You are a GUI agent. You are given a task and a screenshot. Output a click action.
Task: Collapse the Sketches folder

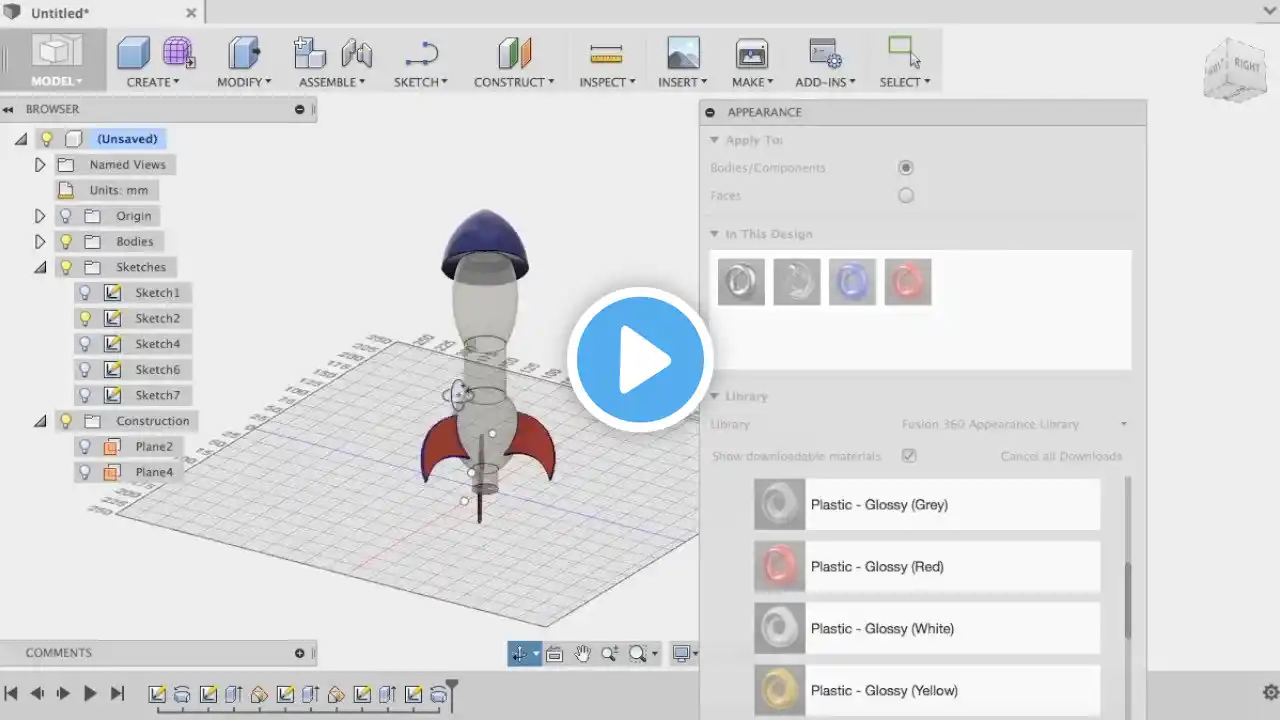coord(40,267)
